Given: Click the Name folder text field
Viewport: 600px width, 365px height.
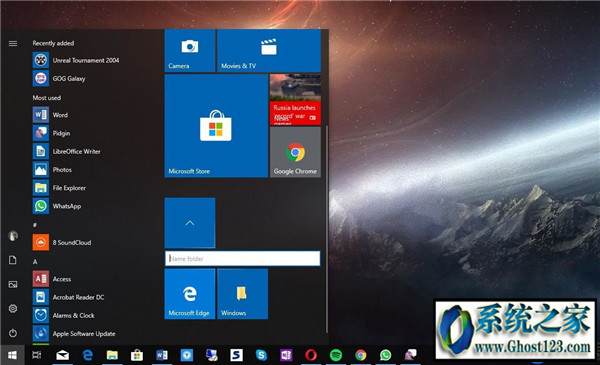Looking at the screenshot, I should coord(243,259).
